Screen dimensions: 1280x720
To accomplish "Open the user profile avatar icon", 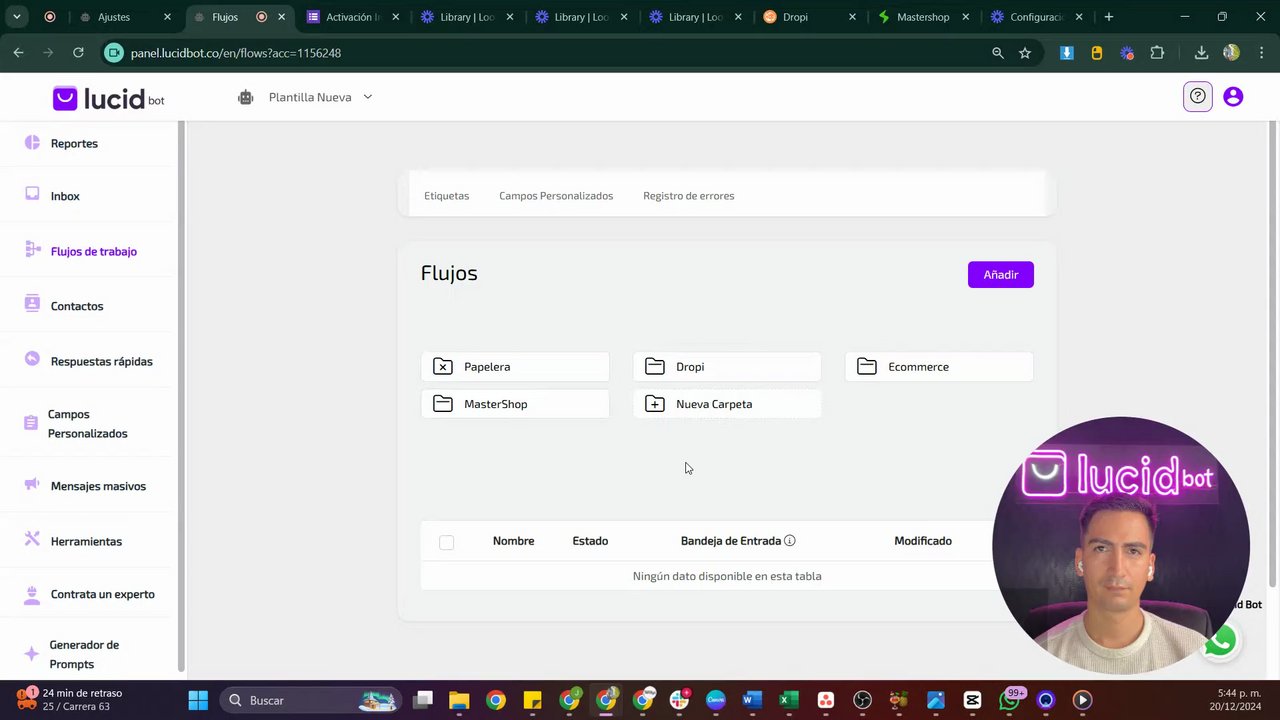I will pyautogui.click(x=1233, y=96).
